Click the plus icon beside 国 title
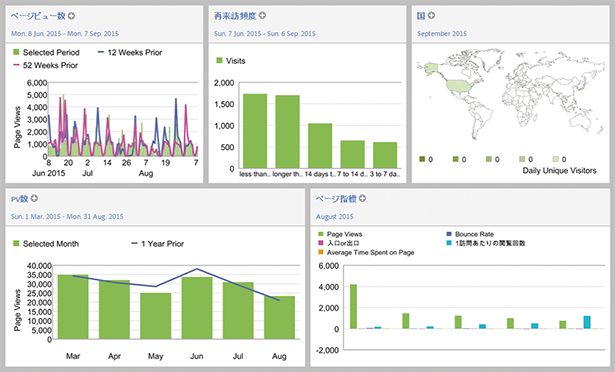Image resolution: width=615 pixels, height=372 pixels. point(431,15)
